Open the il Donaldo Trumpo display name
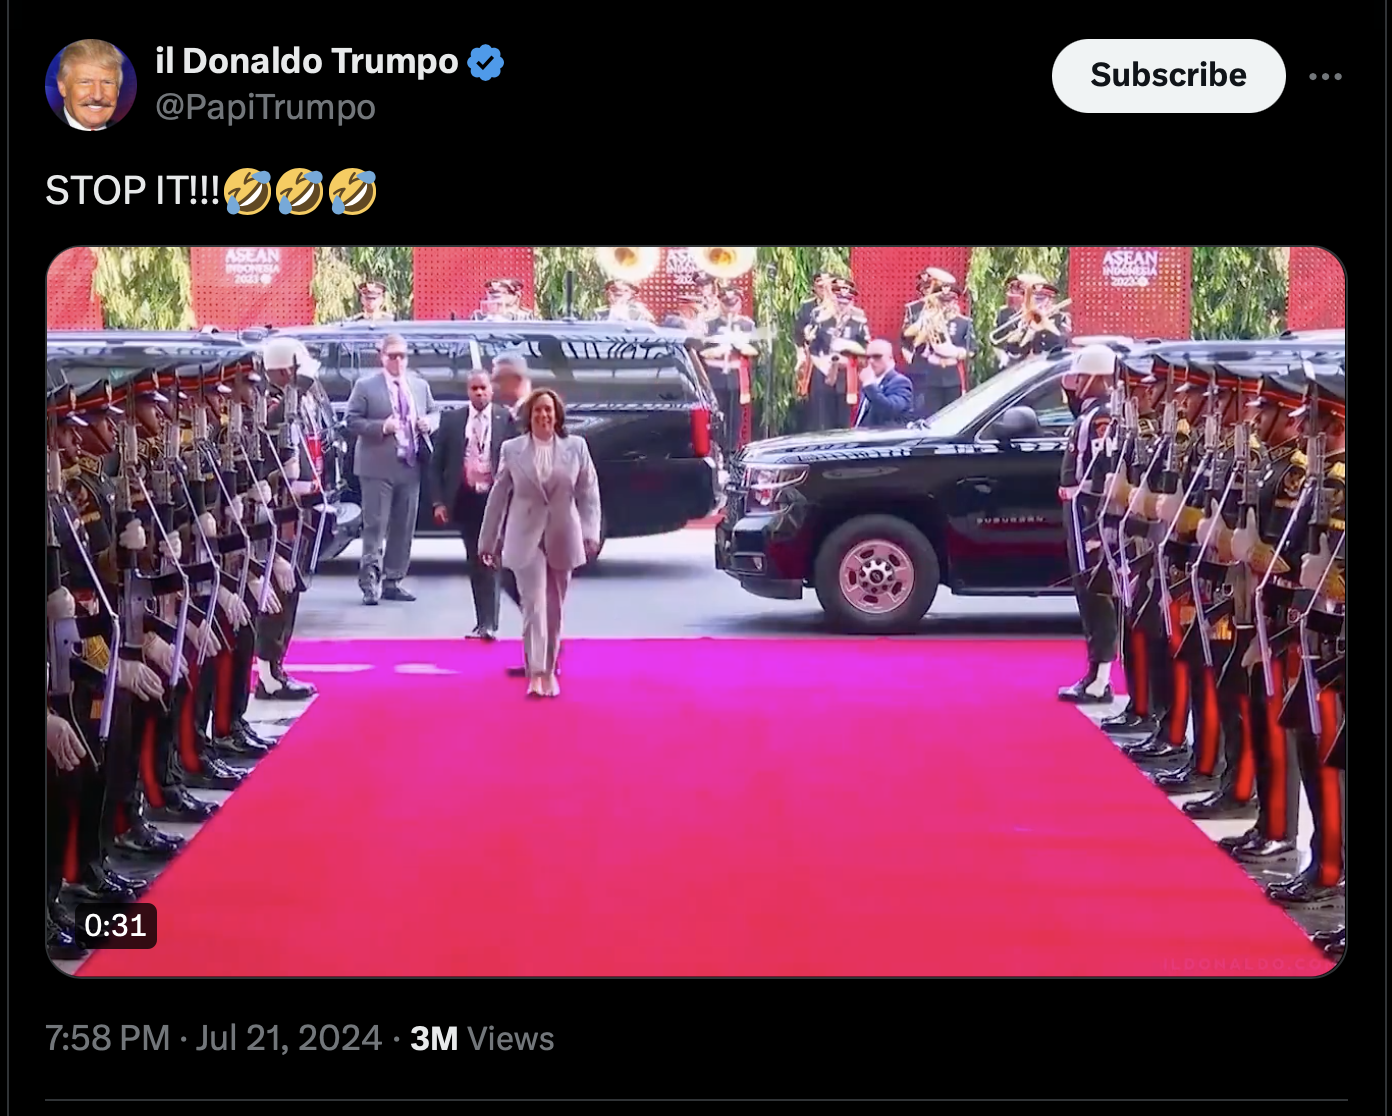The width and height of the screenshot is (1392, 1116). (307, 61)
